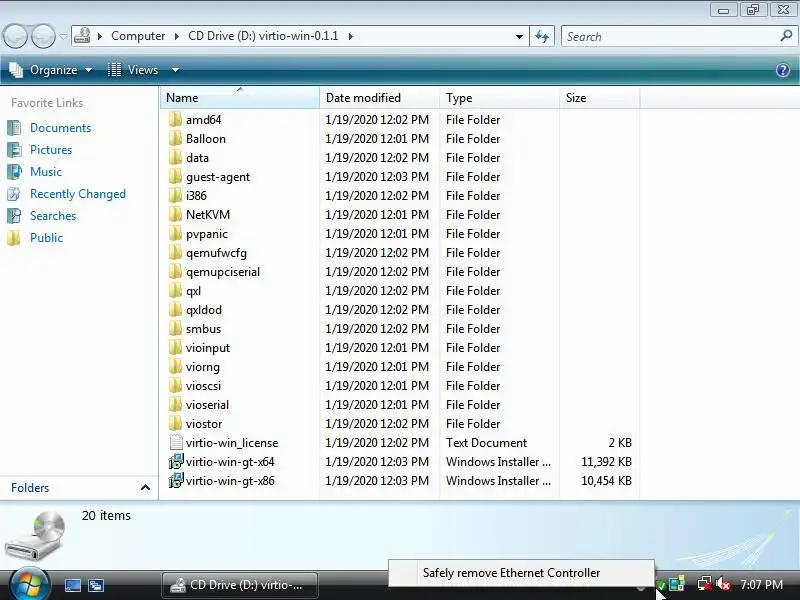The image size is (800, 600).
Task: Click the Safely Remove Hardware tray icon
Action: pyautogui.click(x=661, y=585)
